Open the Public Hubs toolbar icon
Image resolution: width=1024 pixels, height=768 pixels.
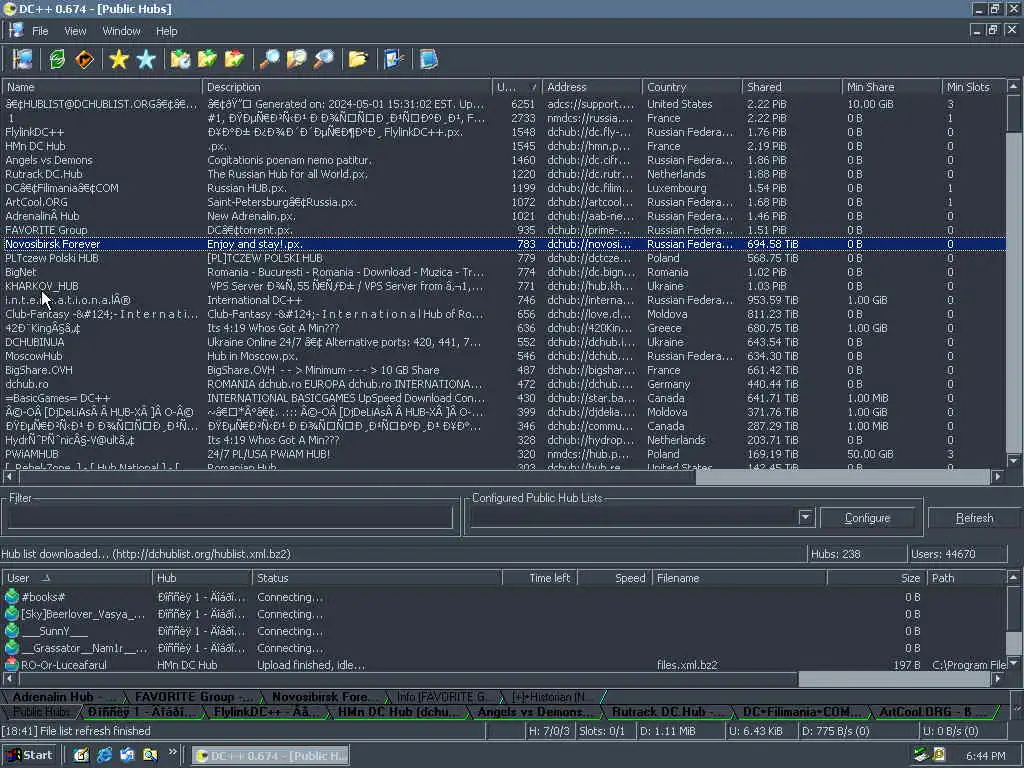tap(23, 59)
